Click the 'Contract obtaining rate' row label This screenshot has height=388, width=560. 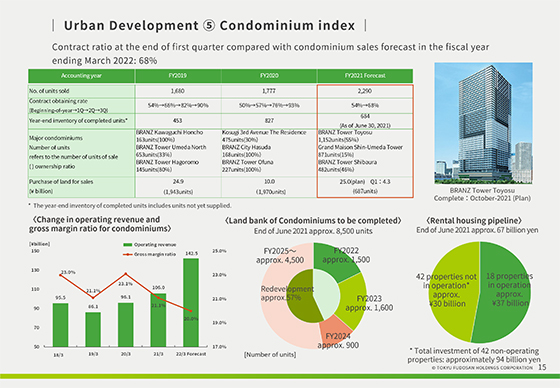click(58, 101)
